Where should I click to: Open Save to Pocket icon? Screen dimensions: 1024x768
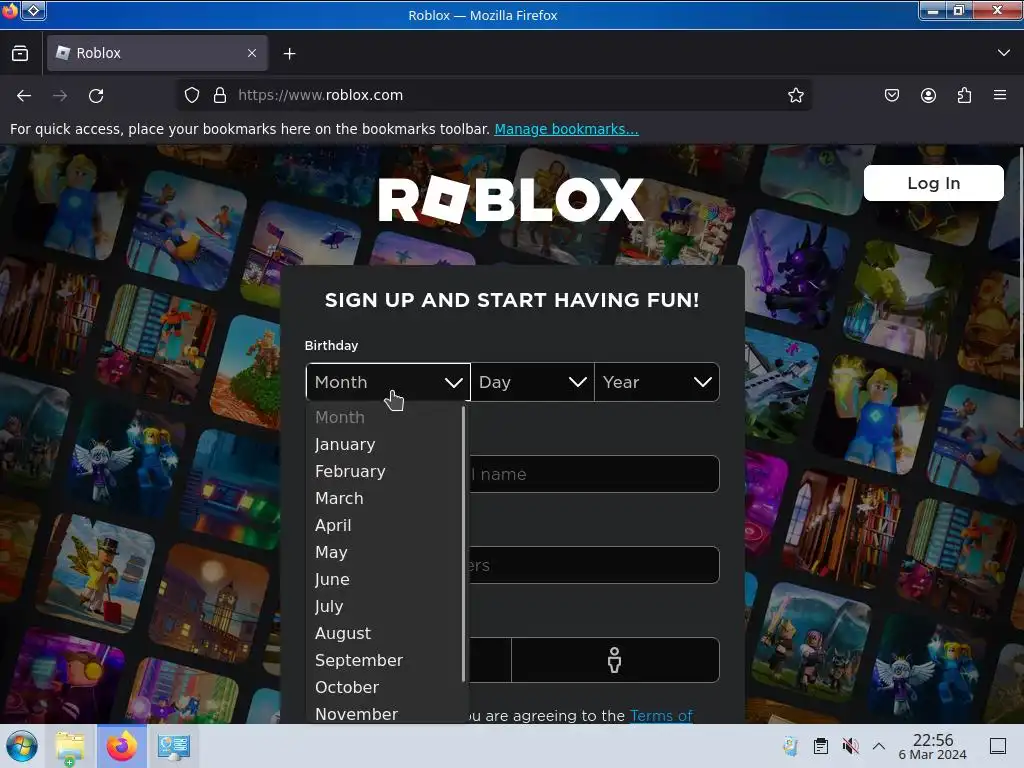point(891,95)
